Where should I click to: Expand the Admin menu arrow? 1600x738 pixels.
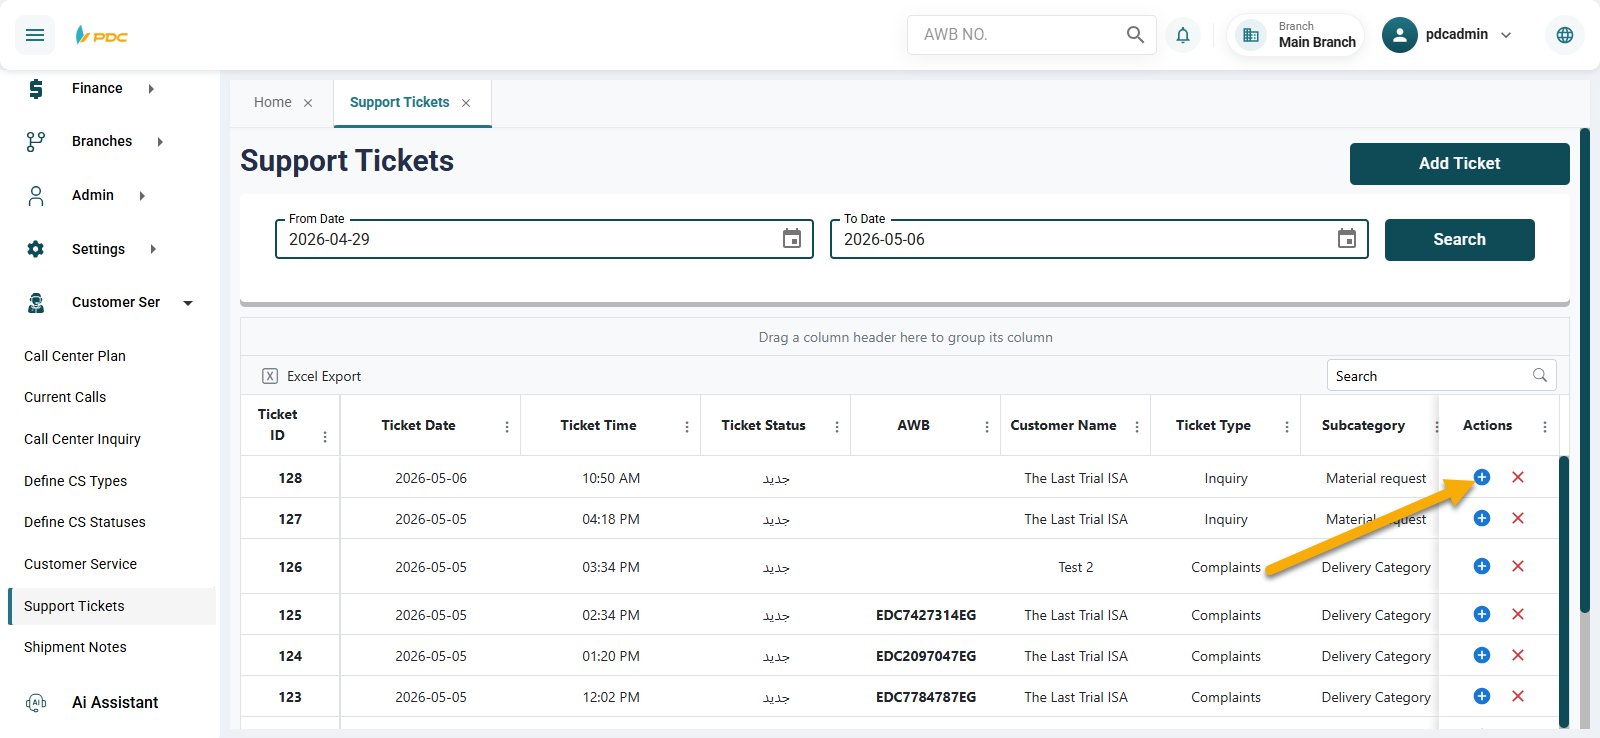[142, 196]
